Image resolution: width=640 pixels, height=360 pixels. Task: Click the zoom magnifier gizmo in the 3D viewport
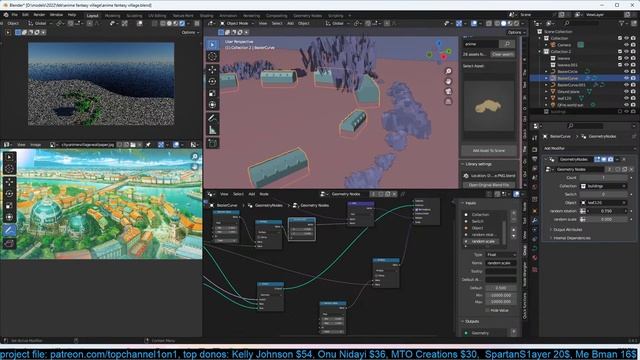coord(448,71)
